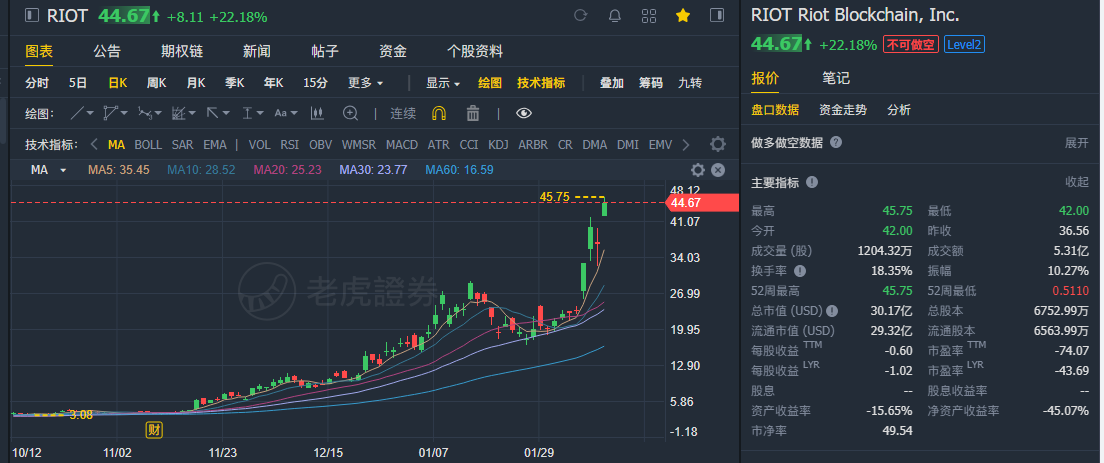Open the 更多 timeframe dropdown
The image size is (1104, 463).
[x=365, y=83]
